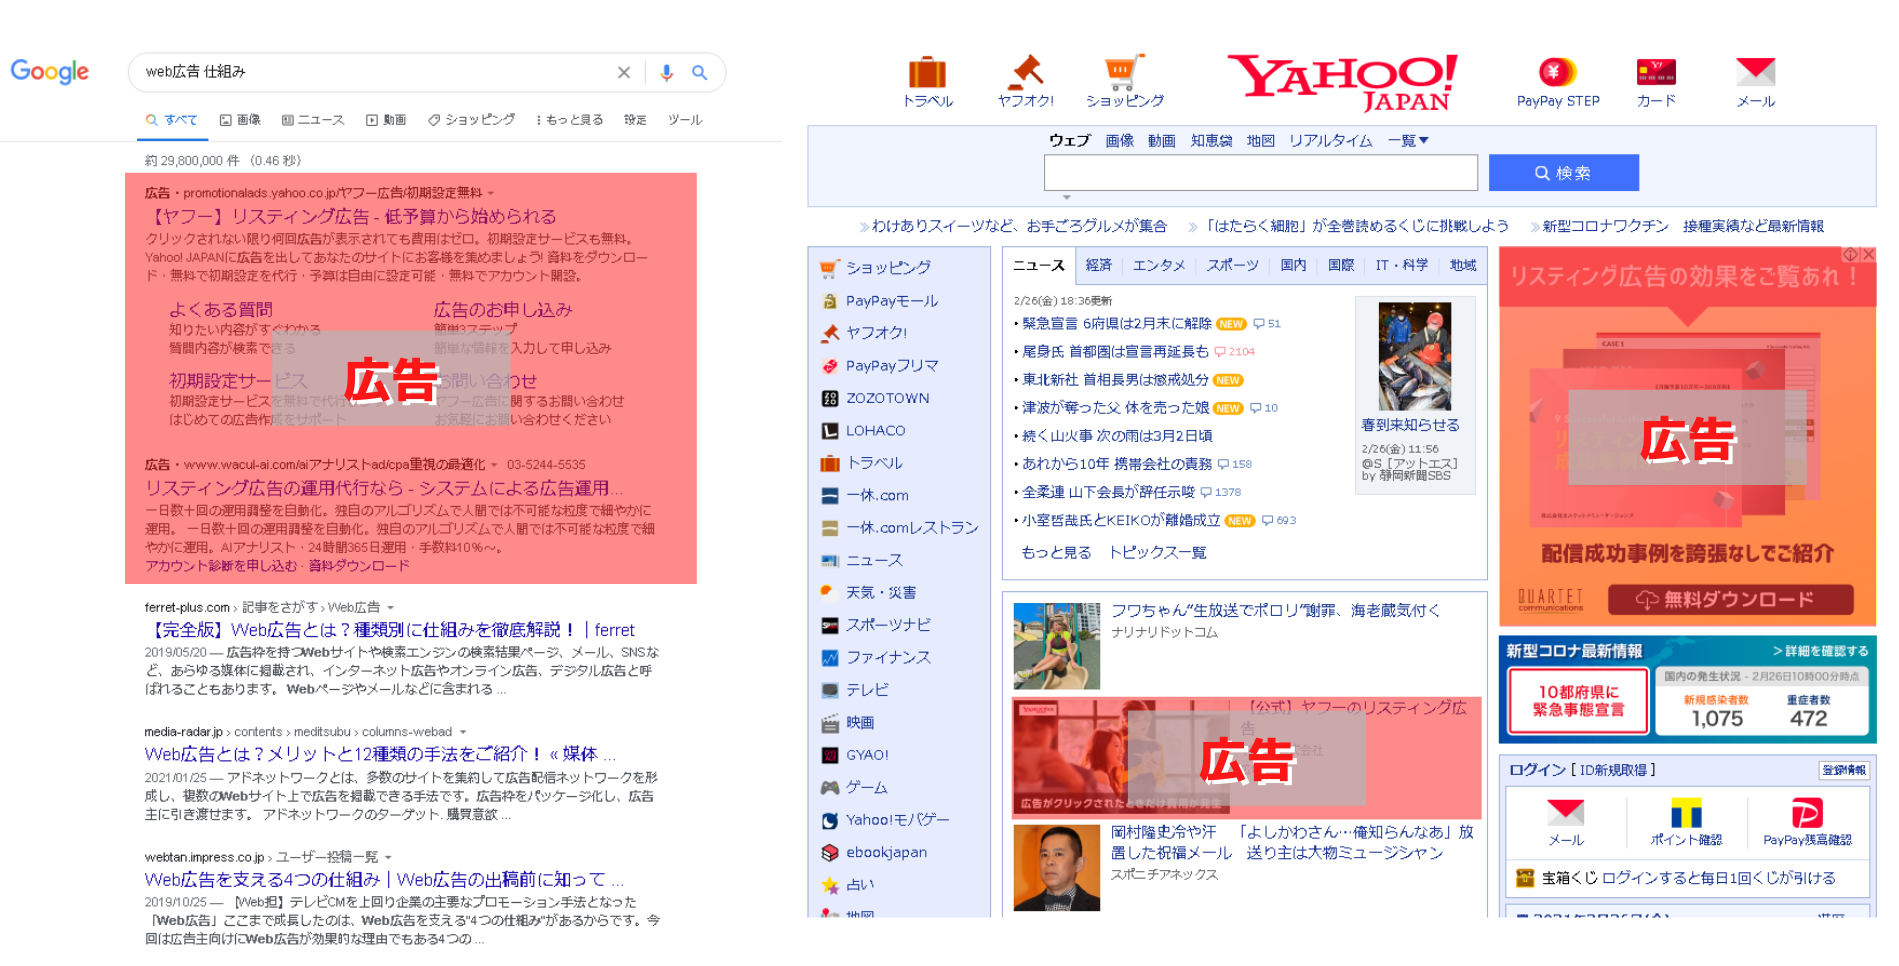Open ショッピング in Yahoo left sidebar
1899x966 pixels.
(888, 268)
